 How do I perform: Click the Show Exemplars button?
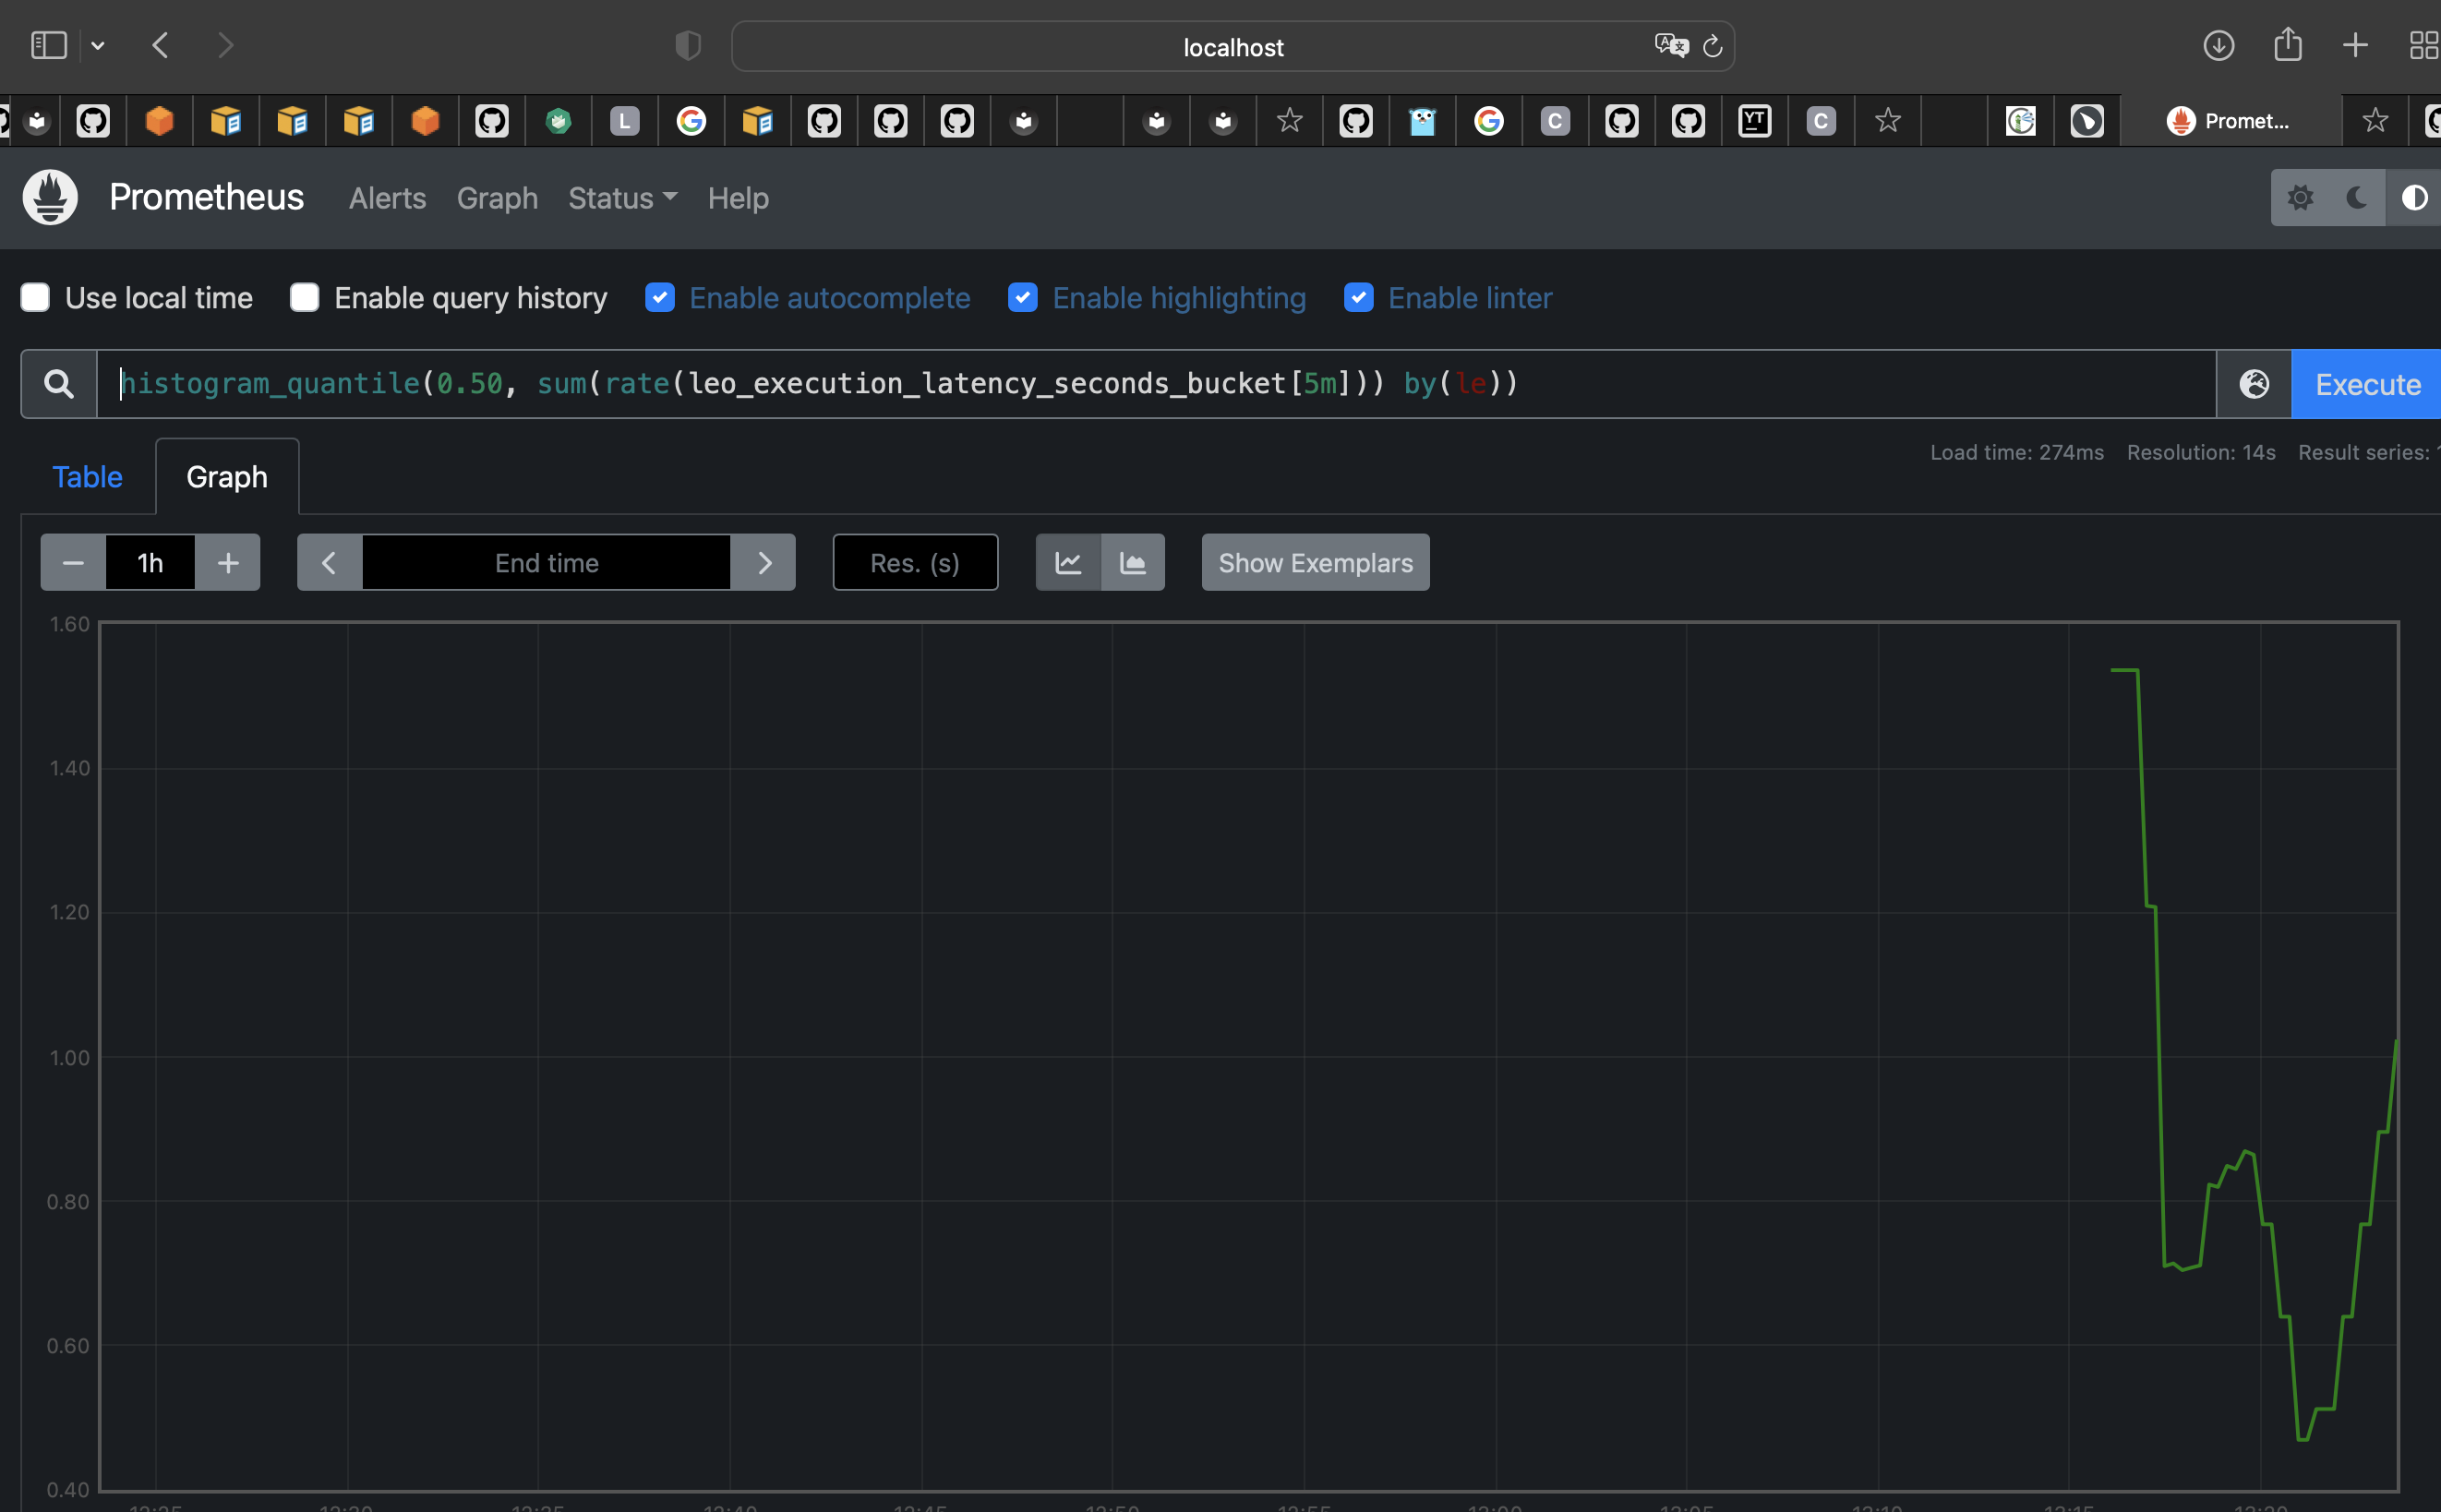point(1315,563)
